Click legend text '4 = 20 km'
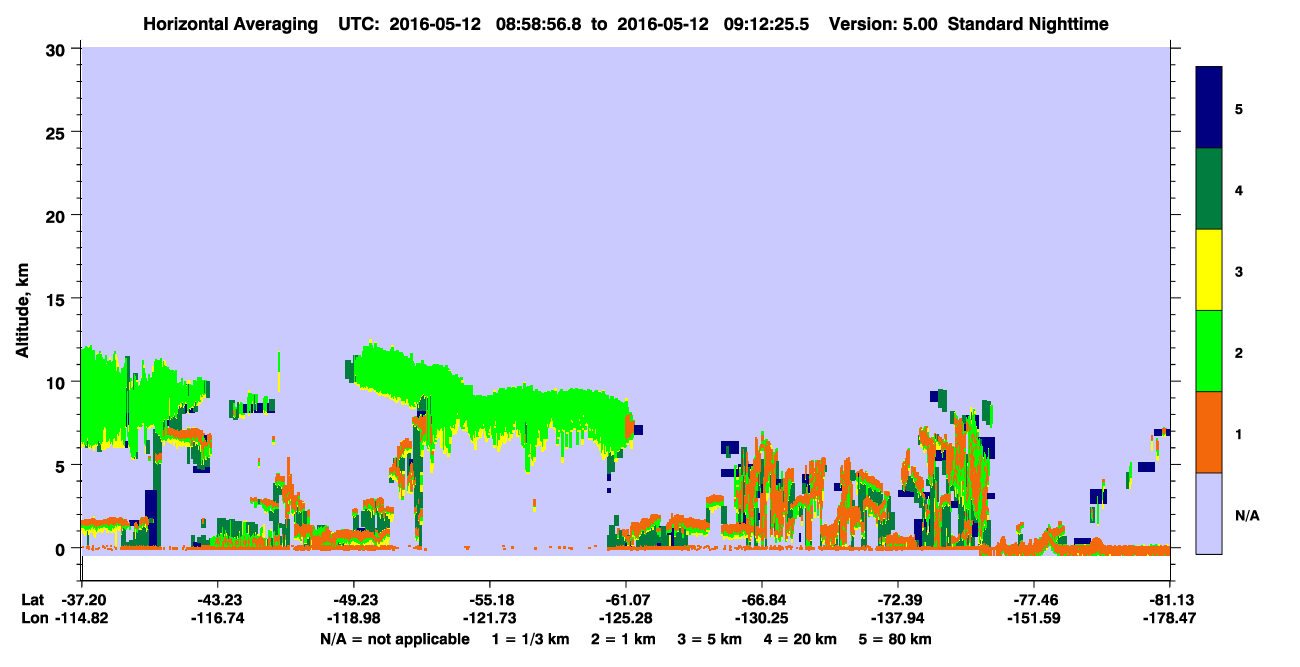Image resolution: width=1300 pixels, height=667 pixels. click(799, 638)
